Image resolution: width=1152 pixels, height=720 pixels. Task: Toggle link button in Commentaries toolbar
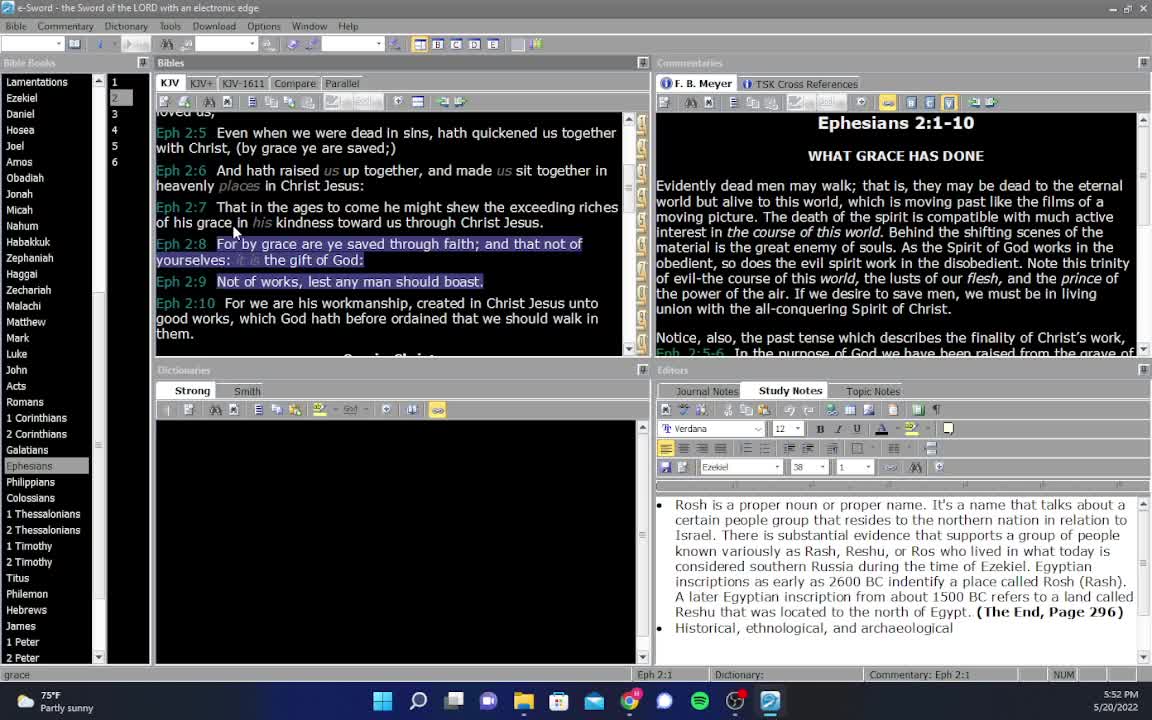[x=887, y=103]
